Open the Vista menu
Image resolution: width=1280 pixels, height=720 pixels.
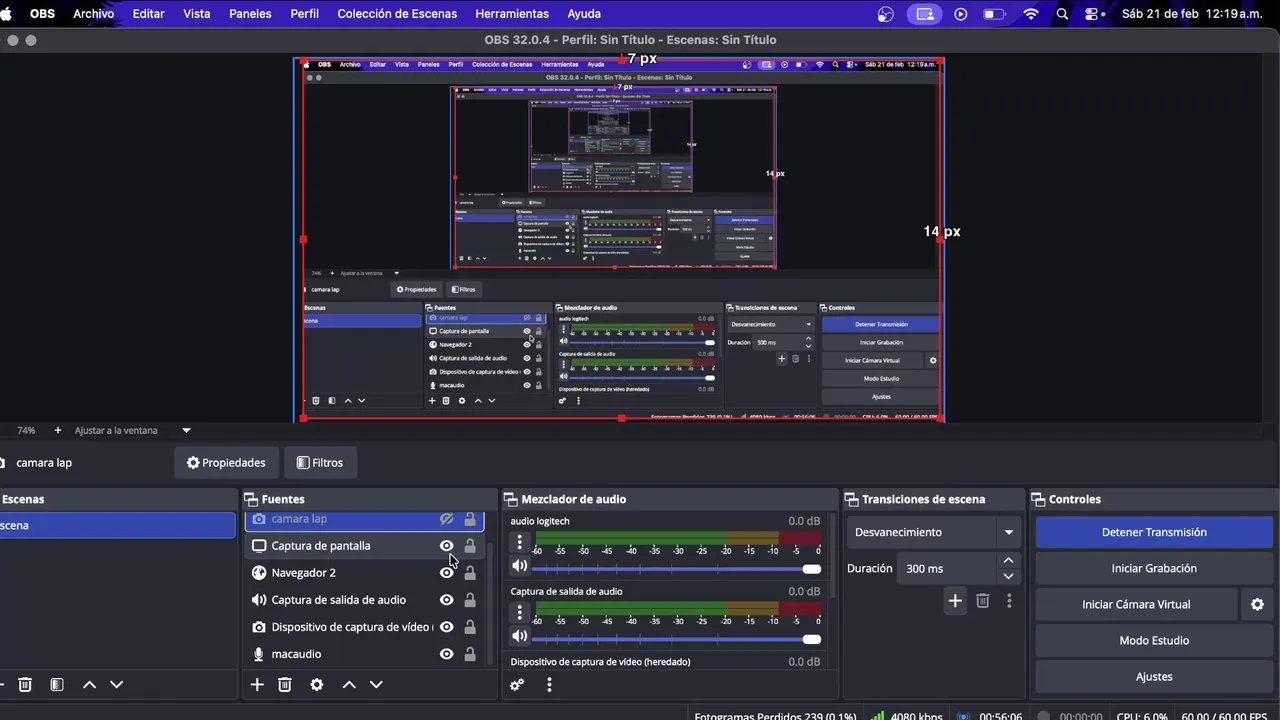coord(197,14)
